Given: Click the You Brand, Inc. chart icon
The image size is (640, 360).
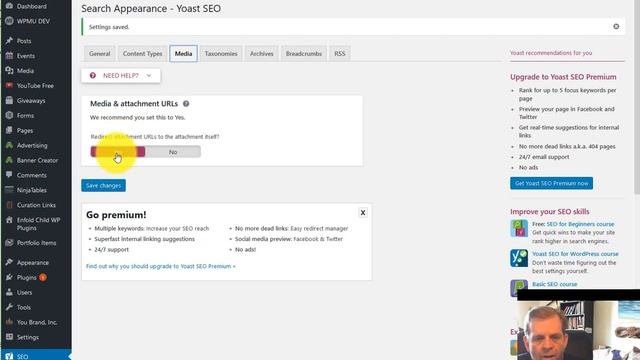Looking at the screenshot, I should click(x=9, y=322).
